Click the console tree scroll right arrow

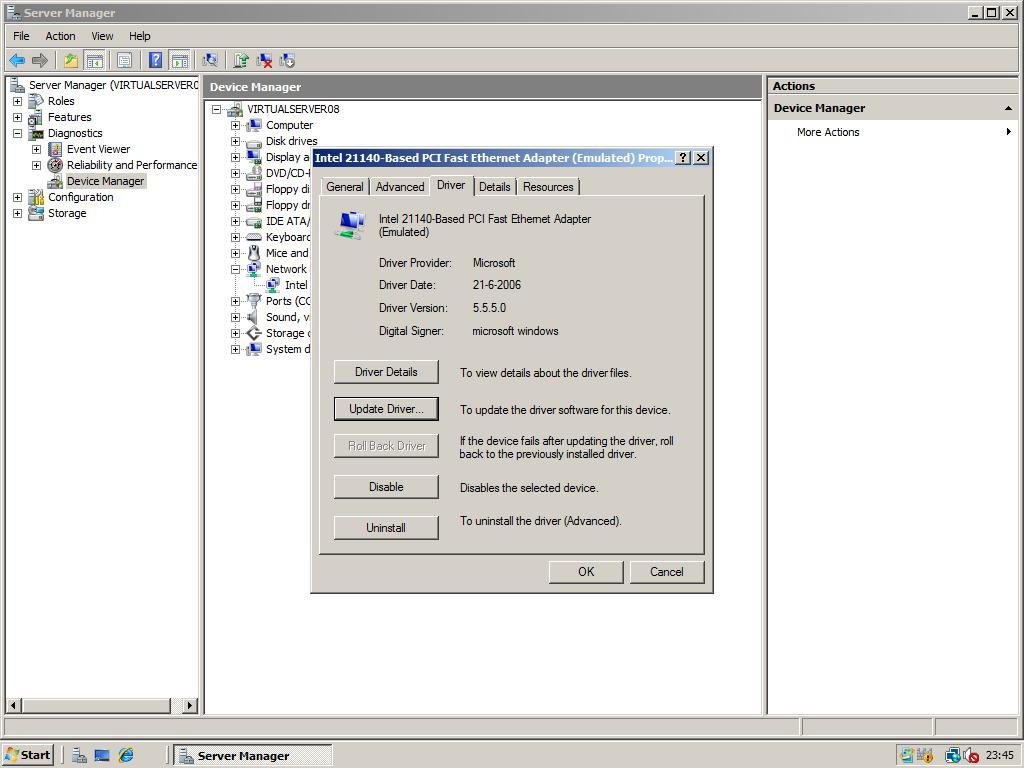click(x=190, y=705)
